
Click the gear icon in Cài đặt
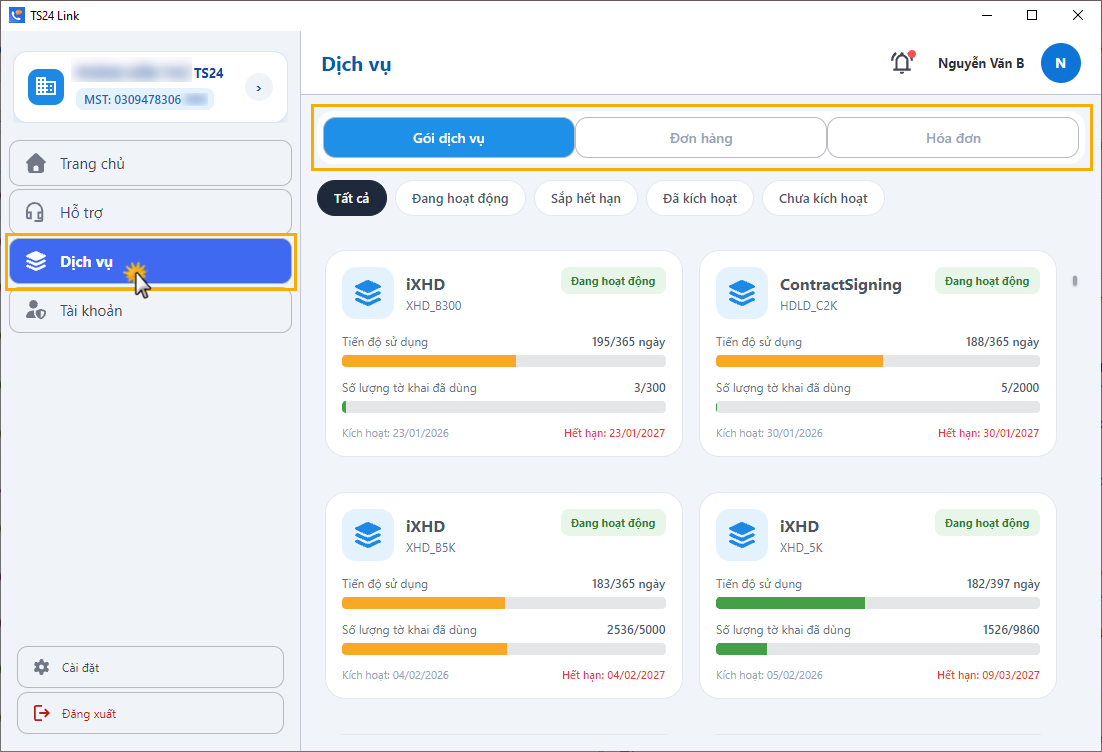pyautogui.click(x=41, y=667)
